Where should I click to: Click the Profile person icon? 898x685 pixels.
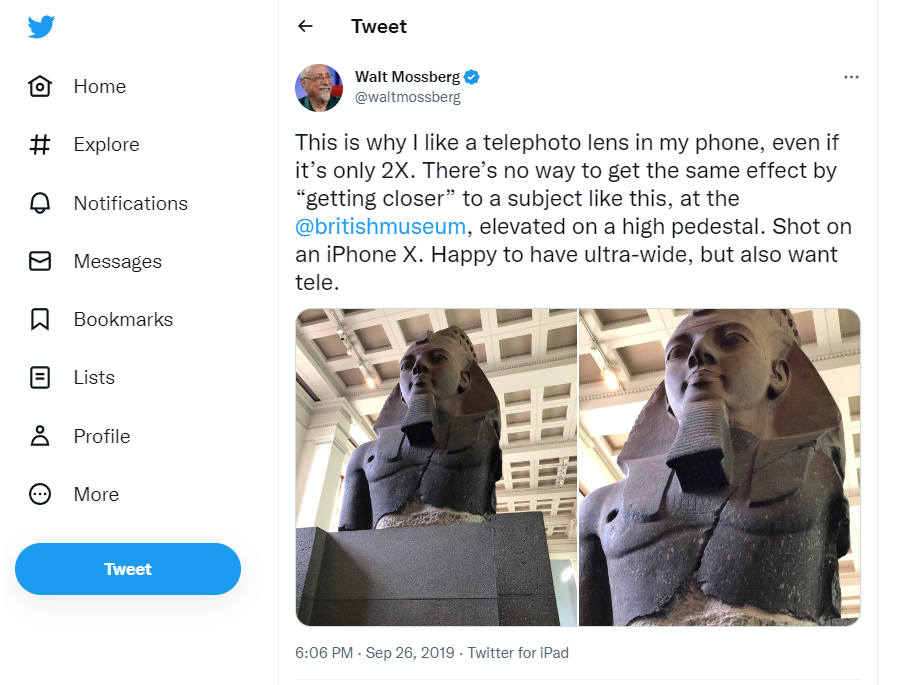(x=40, y=436)
